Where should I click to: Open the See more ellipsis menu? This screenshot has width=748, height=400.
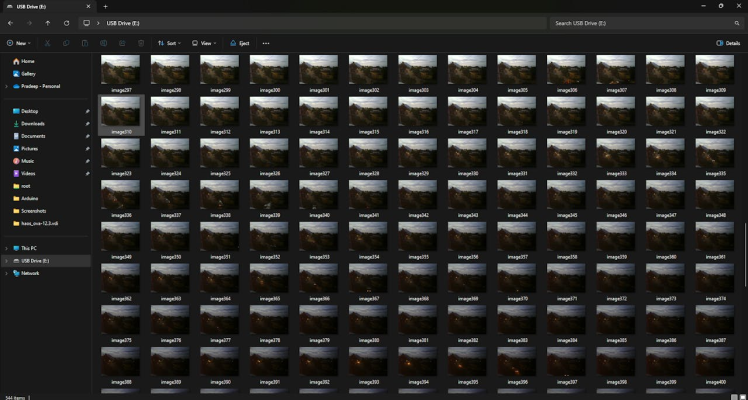pyautogui.click(x=266, y=43)
